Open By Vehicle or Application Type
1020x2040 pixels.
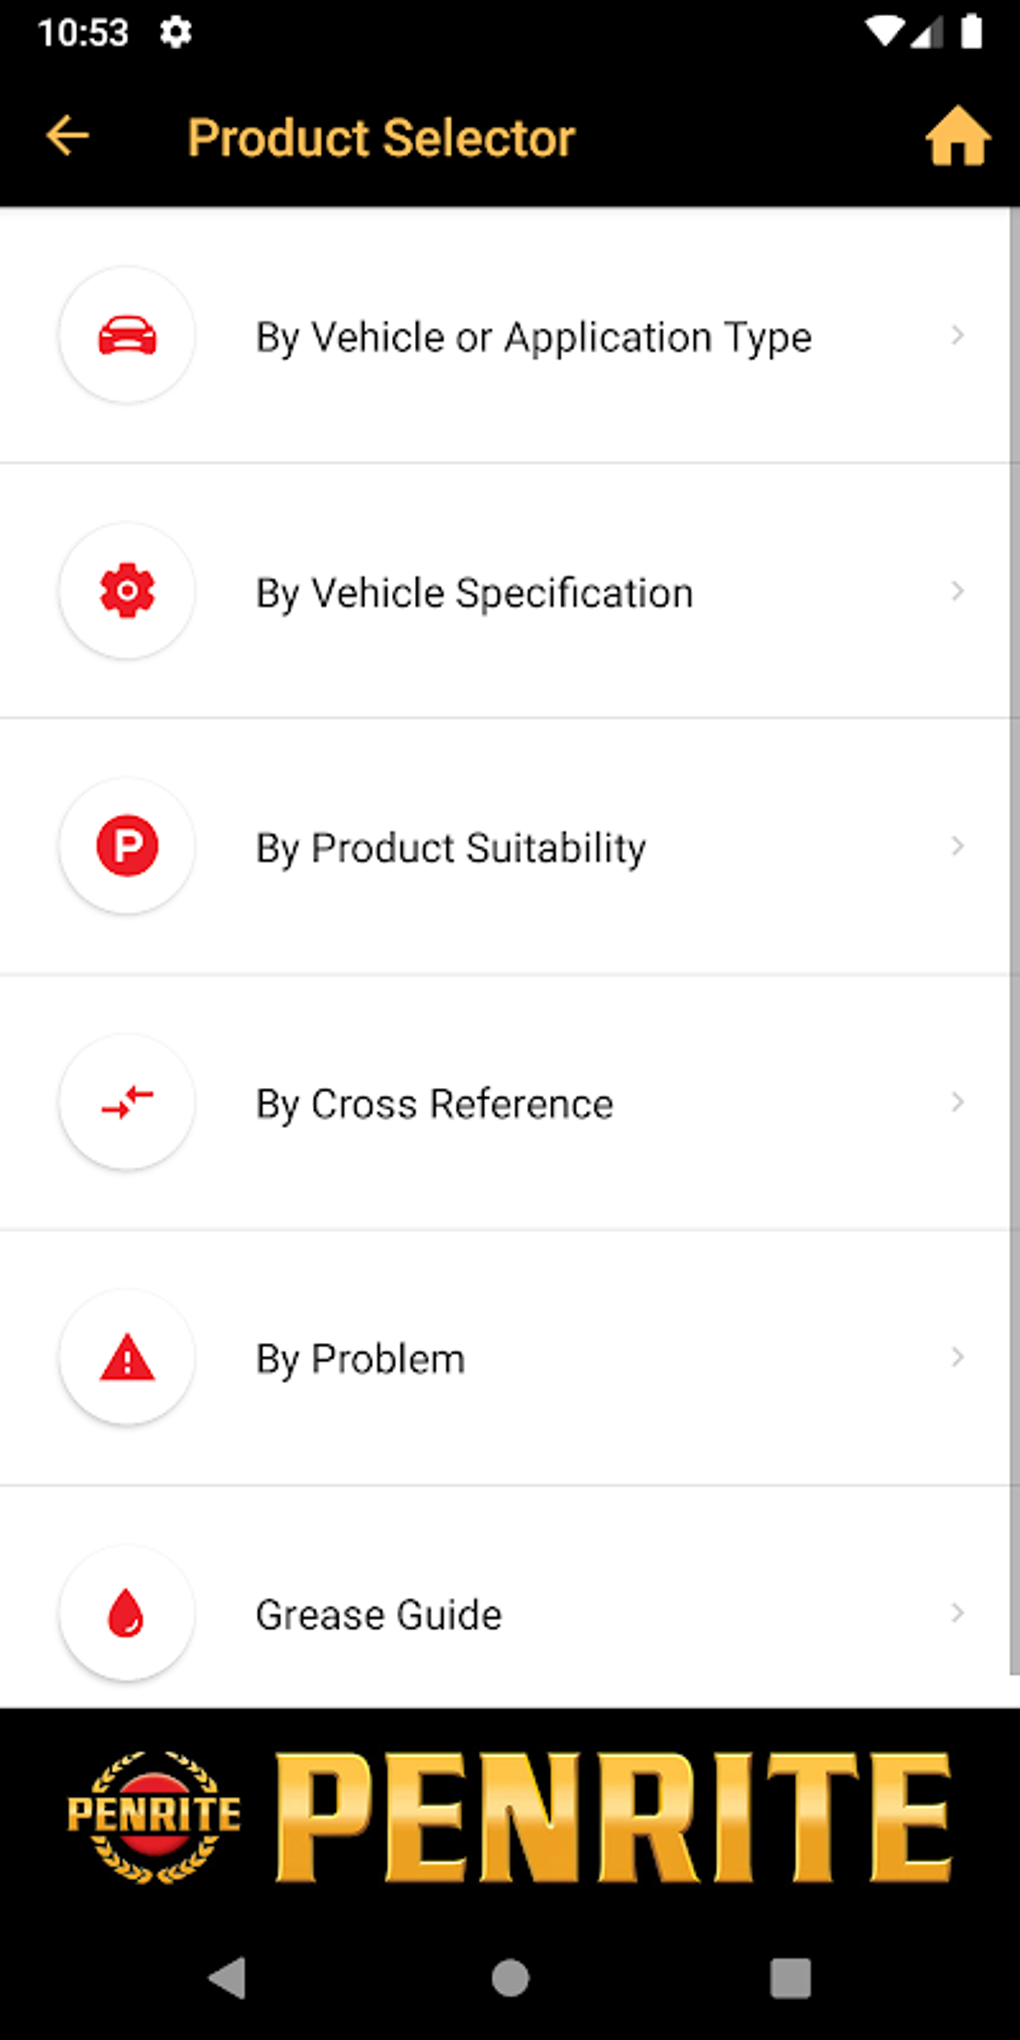533,338
